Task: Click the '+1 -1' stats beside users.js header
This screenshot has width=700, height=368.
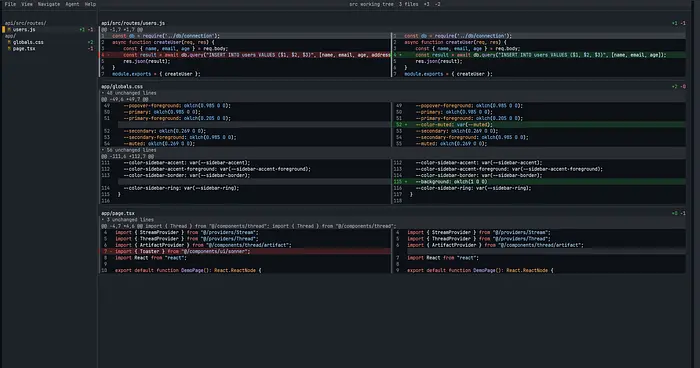Action: [x=679, y=23]
